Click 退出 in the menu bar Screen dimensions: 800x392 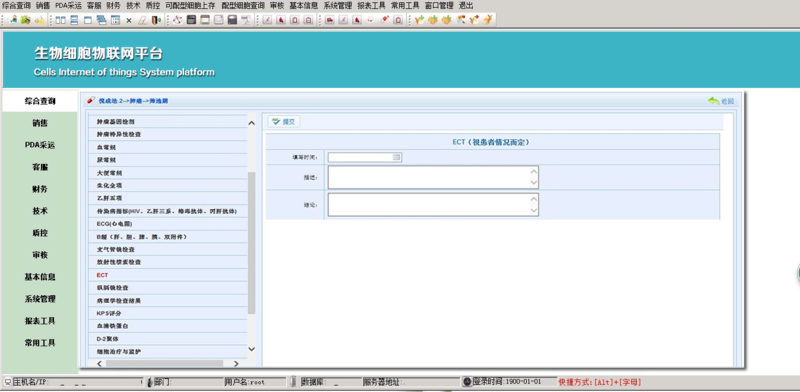[x=466, y=6]
